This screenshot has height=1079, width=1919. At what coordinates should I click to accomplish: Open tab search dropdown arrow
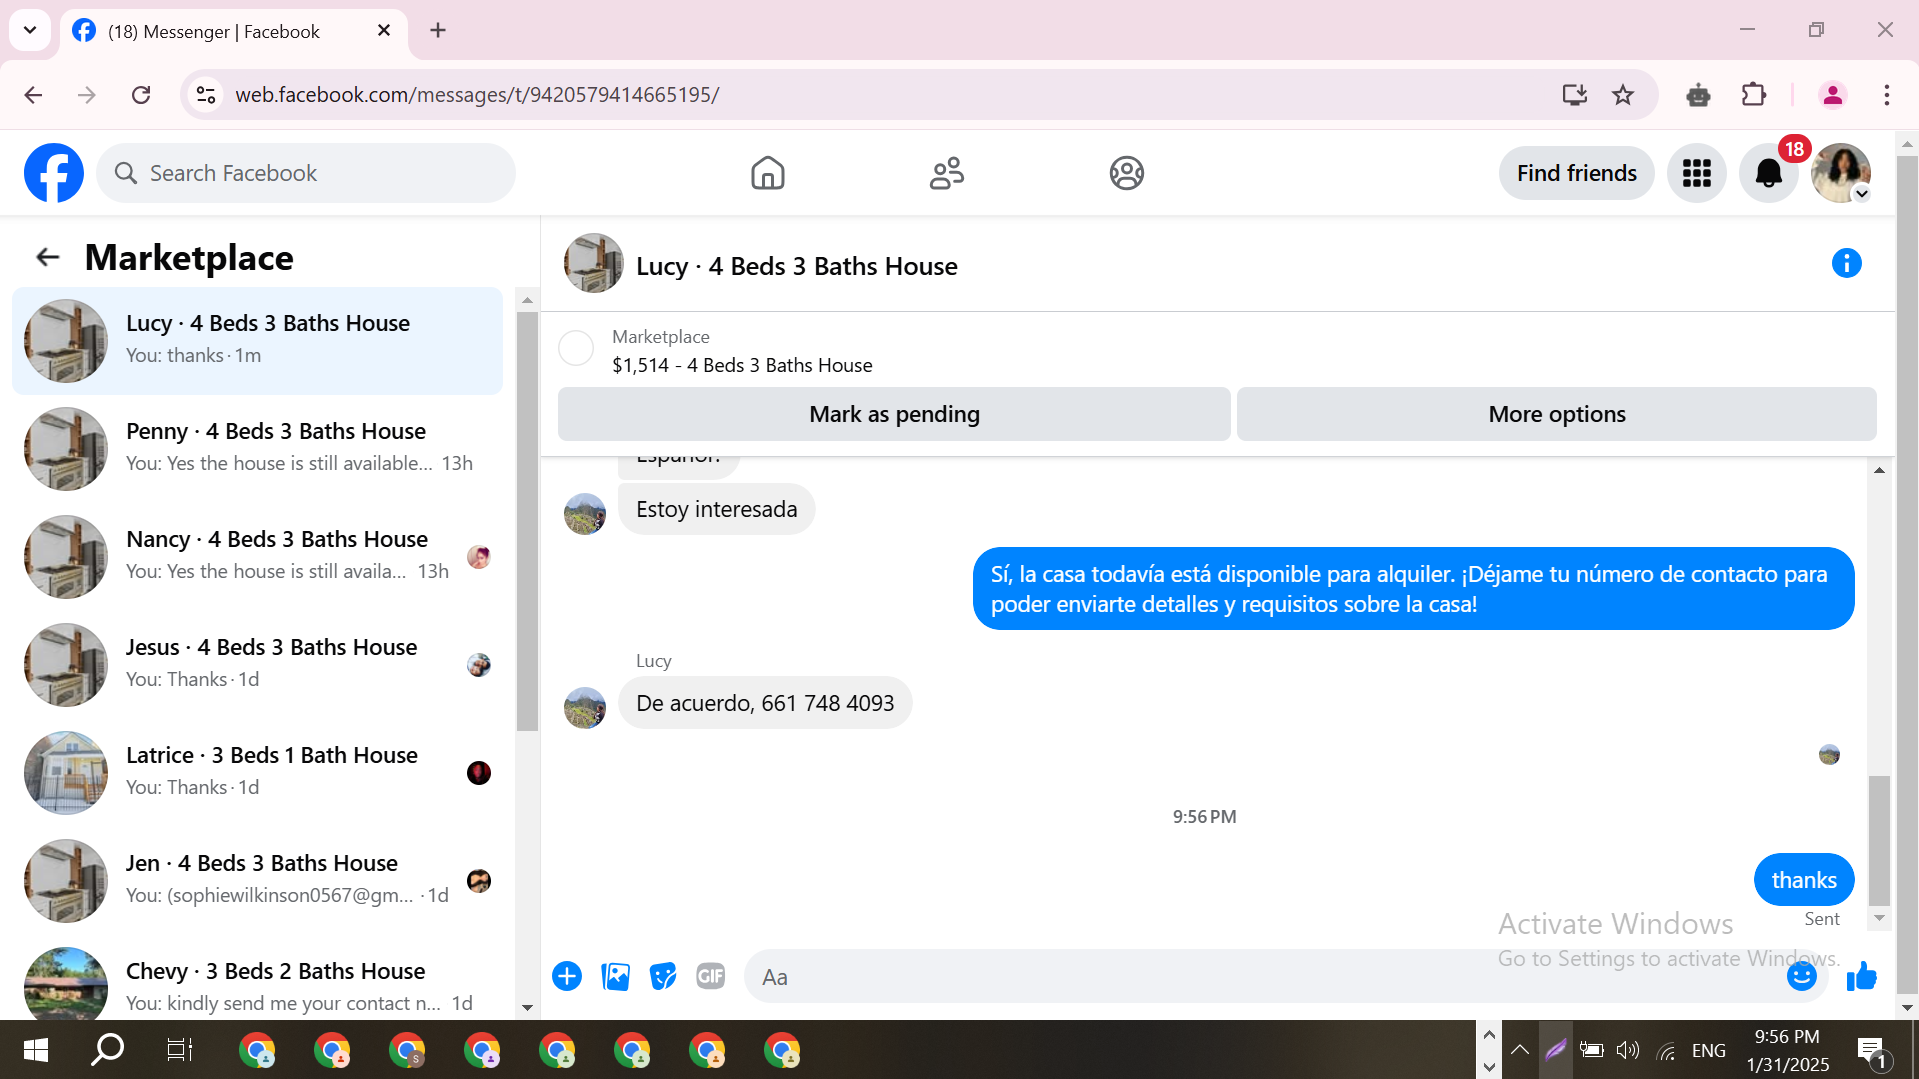tap(30, 30)
